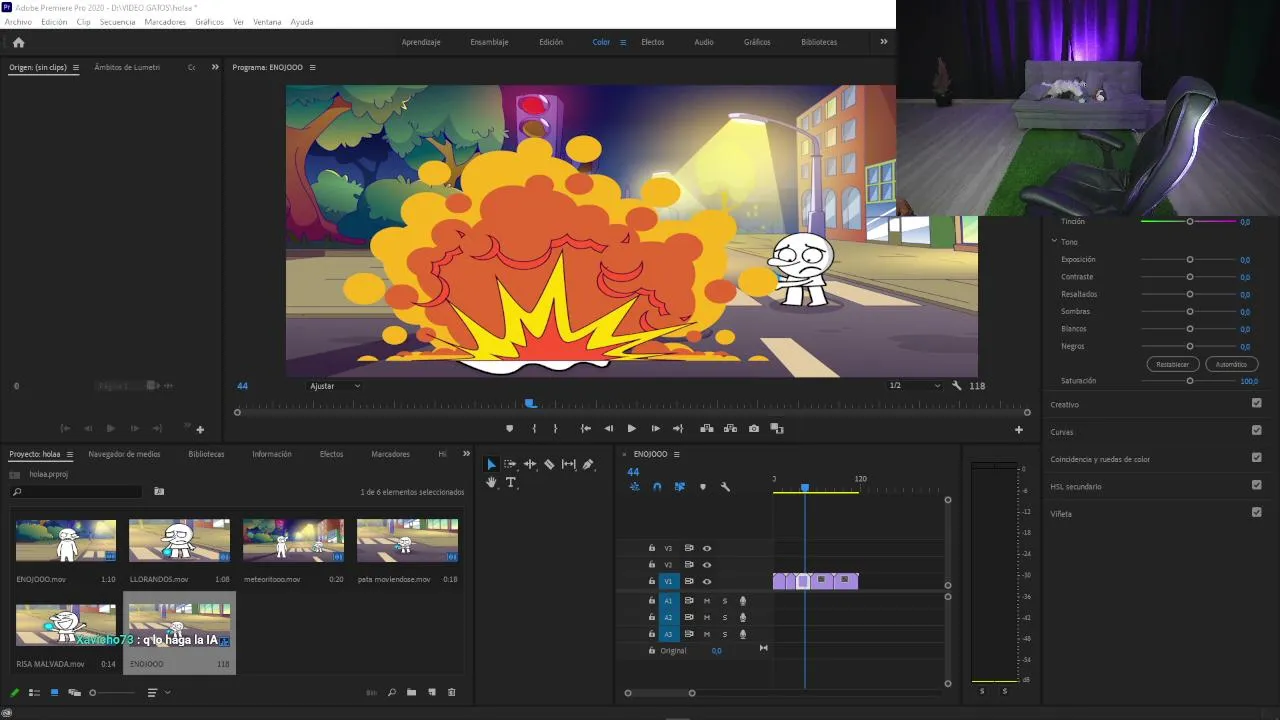The width and height of the screenshot is (1280, 720).
Task: Open the Secuencia menu
Action: pos(117,22)
